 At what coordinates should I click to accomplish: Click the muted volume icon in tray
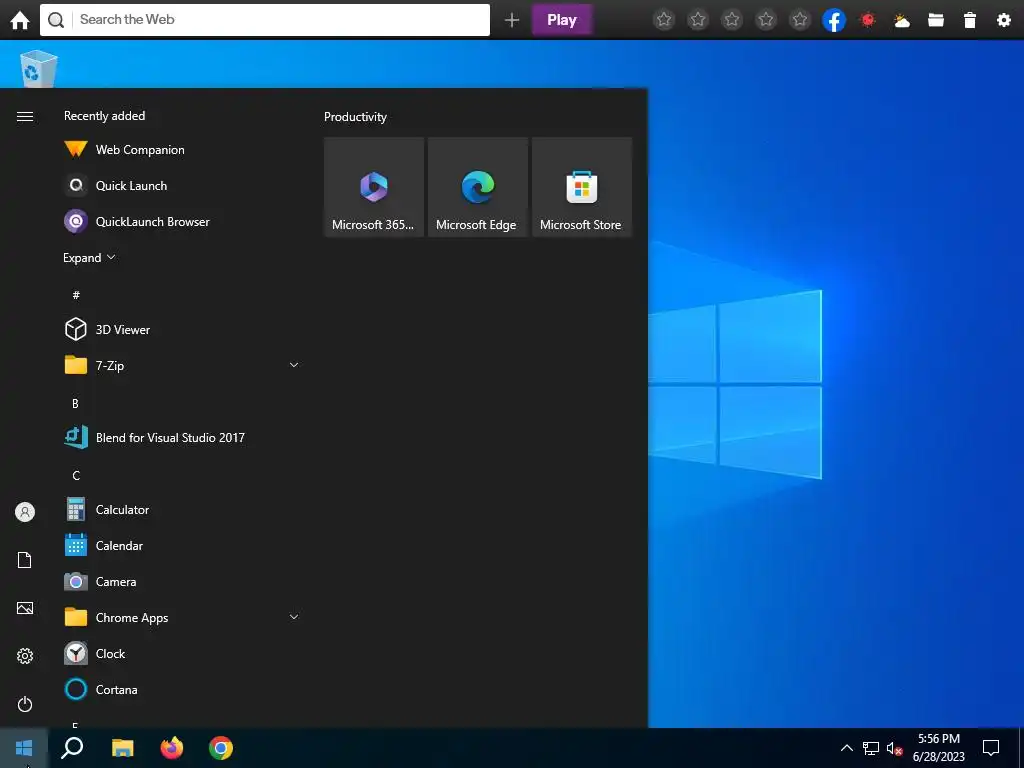pos(894,748)
